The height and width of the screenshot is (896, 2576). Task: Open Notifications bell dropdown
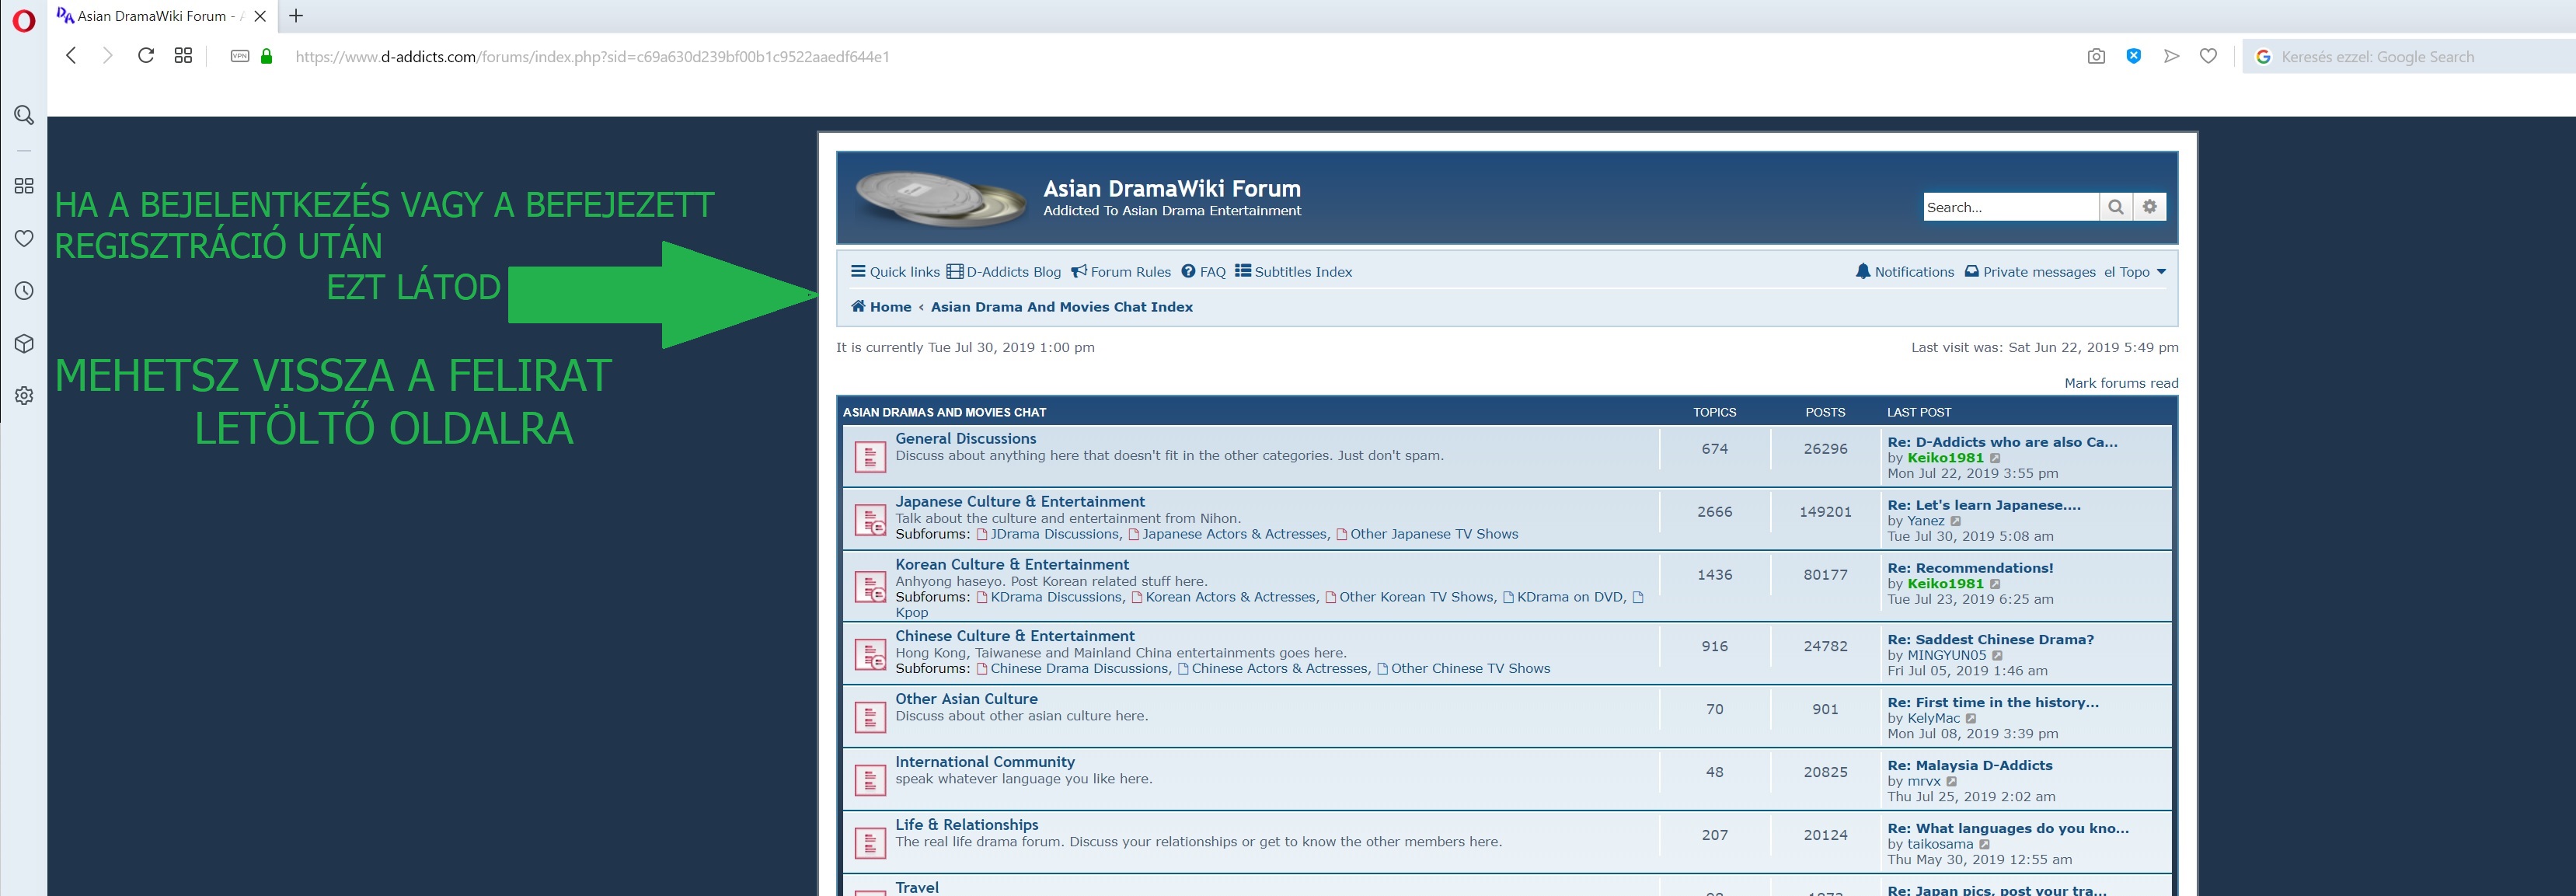pos(1905,272)
